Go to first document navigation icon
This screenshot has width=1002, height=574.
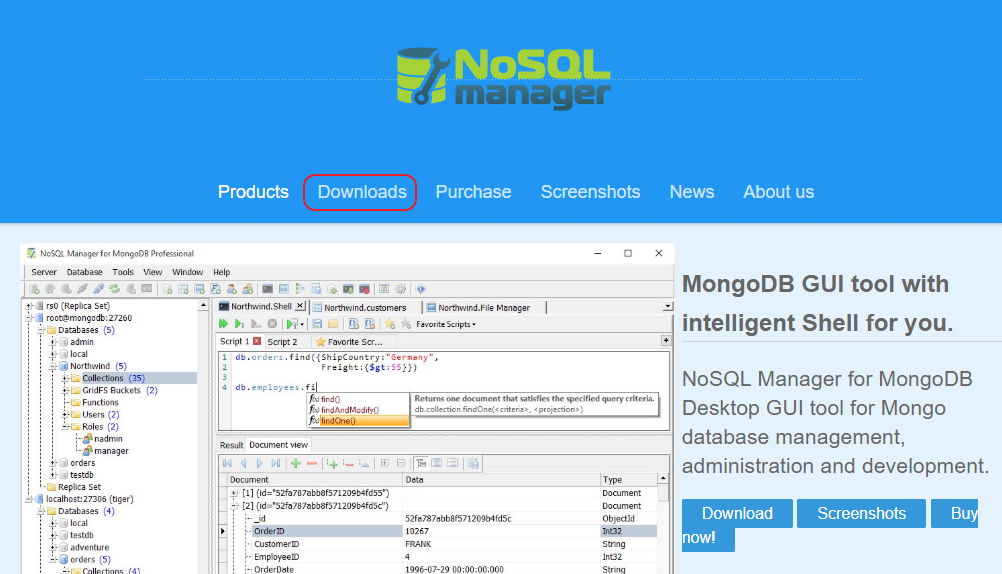tap(227, 463)
